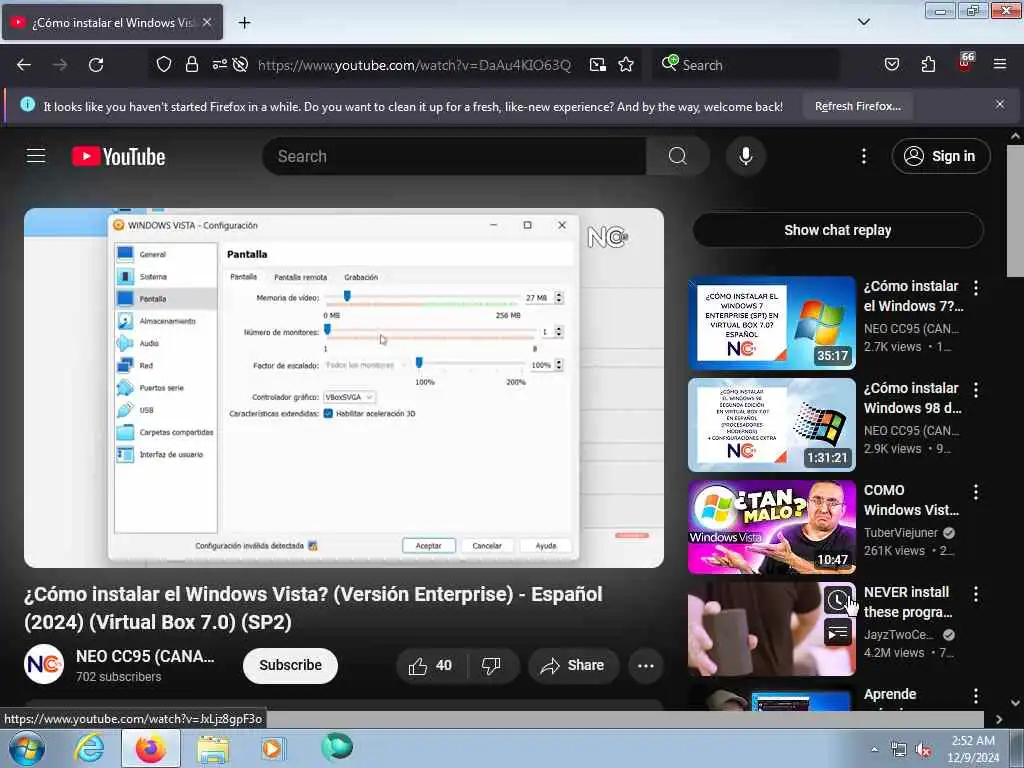Image resolution: width=1024 pixels, height=768 pixels.
Task: Open the extension icon with 66 badge
Action: pyautogui.click(x=965, y=63)
